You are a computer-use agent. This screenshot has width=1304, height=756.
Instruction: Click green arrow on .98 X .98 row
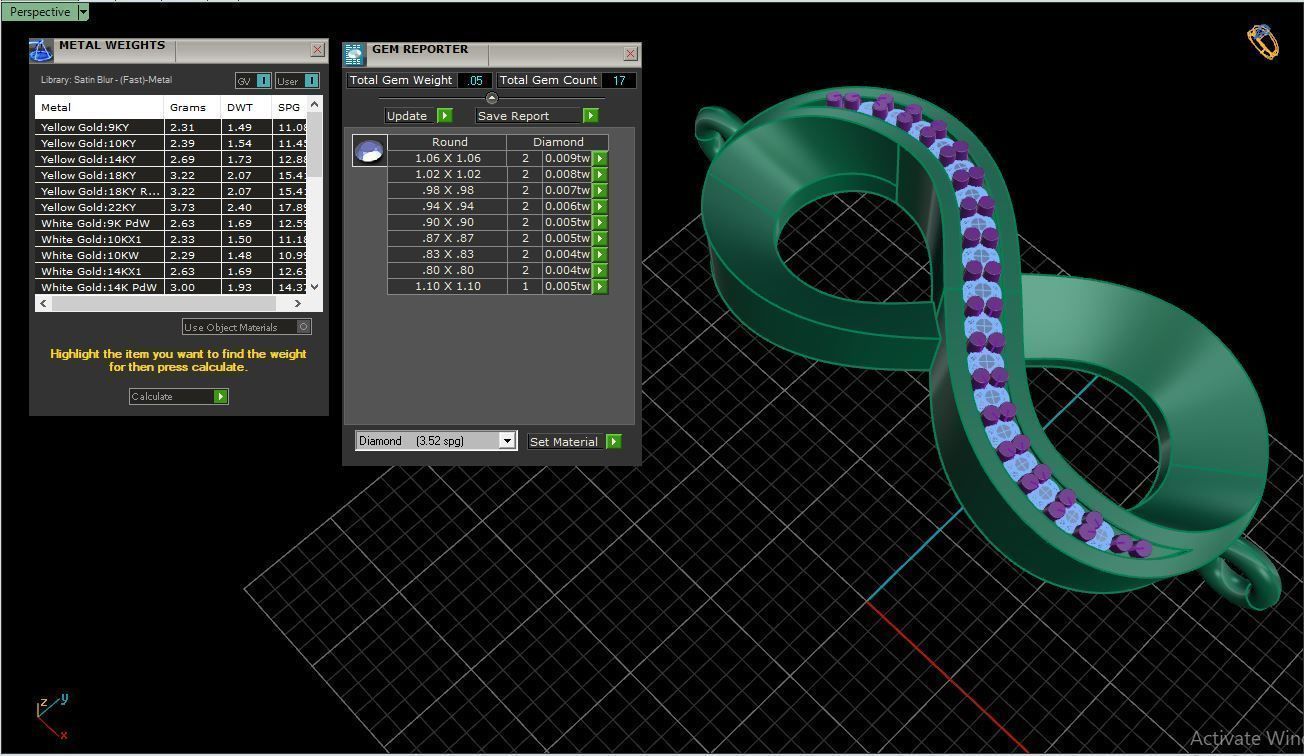600,190
